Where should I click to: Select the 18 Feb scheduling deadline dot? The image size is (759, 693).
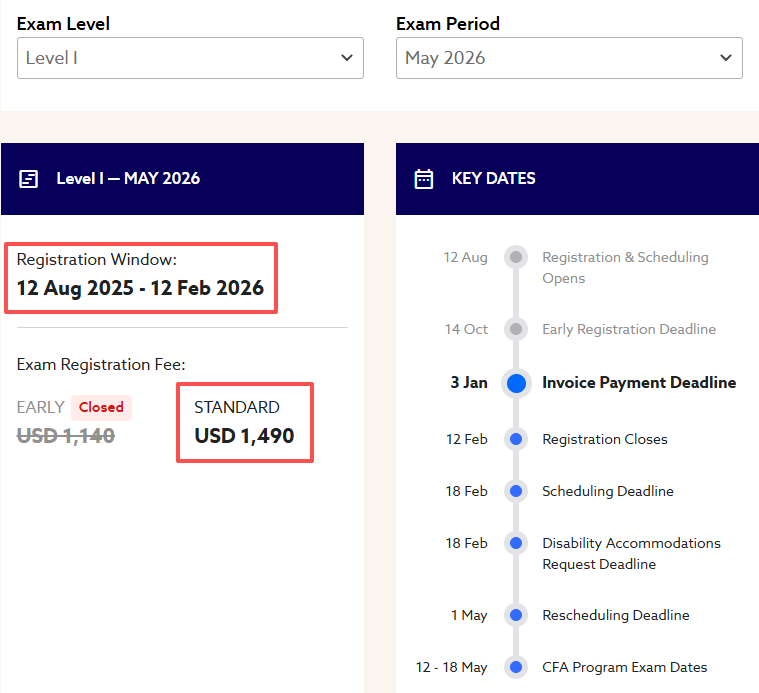point(516,491)
